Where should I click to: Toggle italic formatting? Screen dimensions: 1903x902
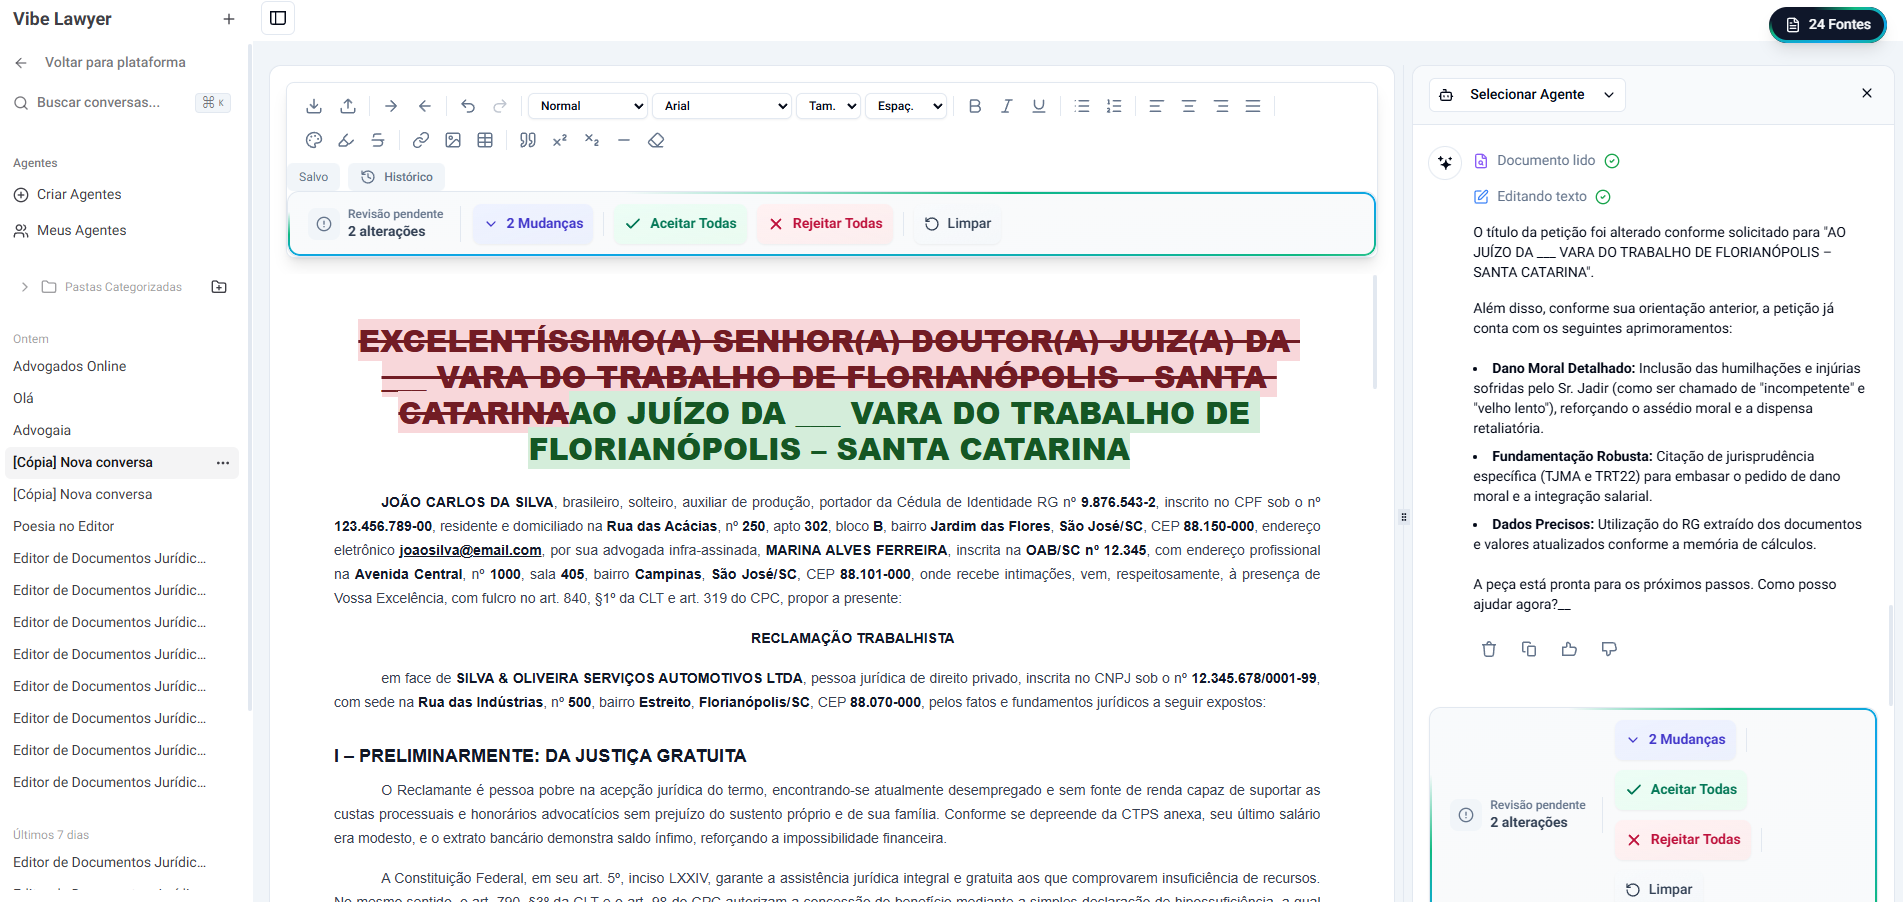1007,106
